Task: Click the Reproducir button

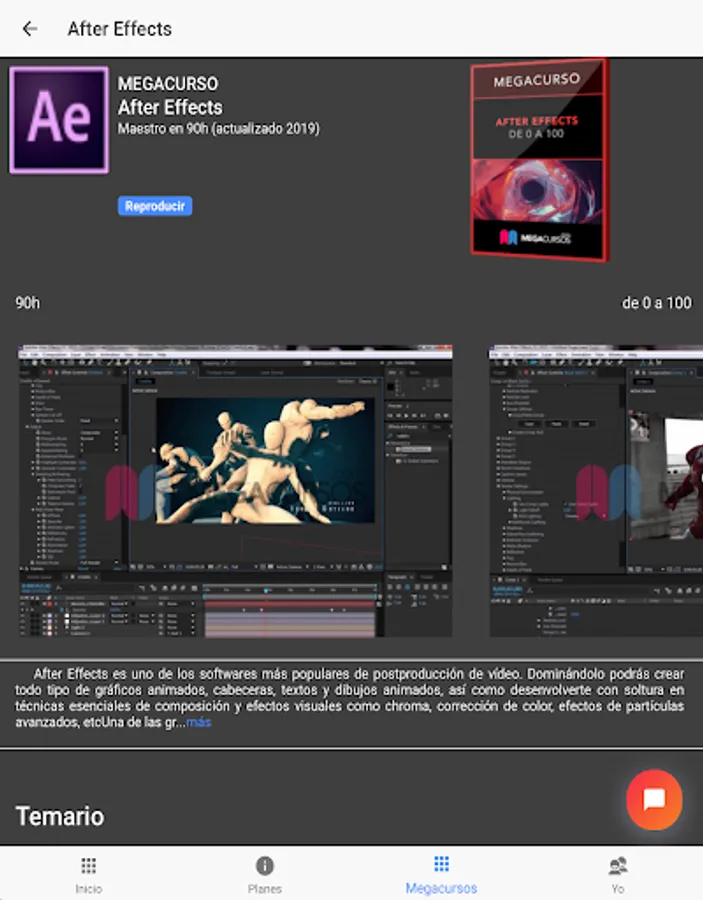Action: 155,206
